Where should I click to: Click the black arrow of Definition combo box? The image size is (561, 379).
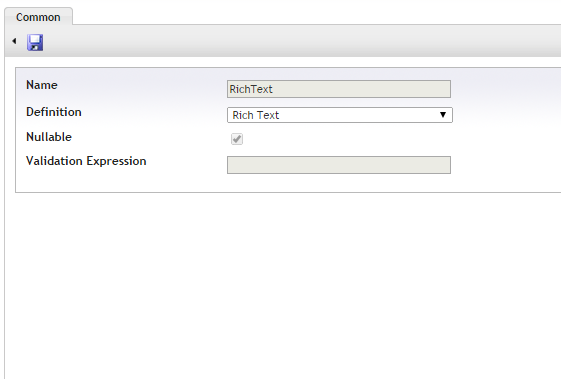click(443, 115)
